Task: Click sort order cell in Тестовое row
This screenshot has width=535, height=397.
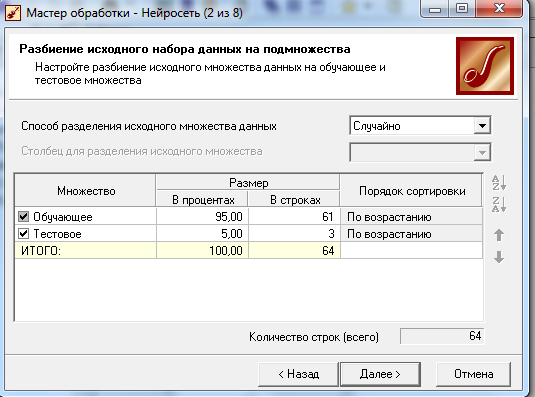Action: [x=411, y=234]
